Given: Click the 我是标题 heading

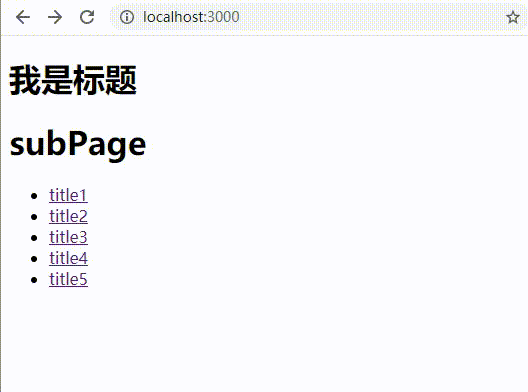Looking at the screenshot, I should [x=73, y=80].
